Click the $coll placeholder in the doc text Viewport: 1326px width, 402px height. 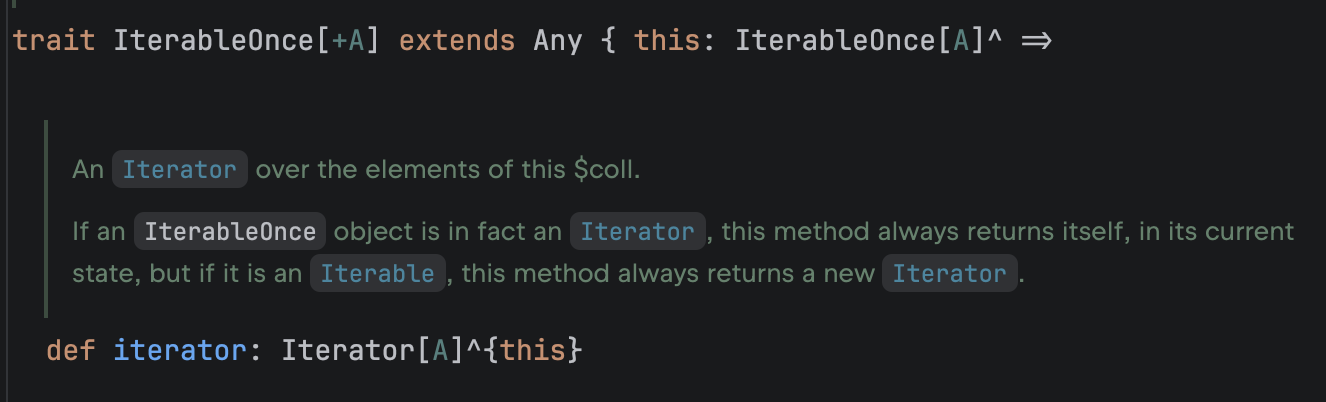(x=605, y=170)
